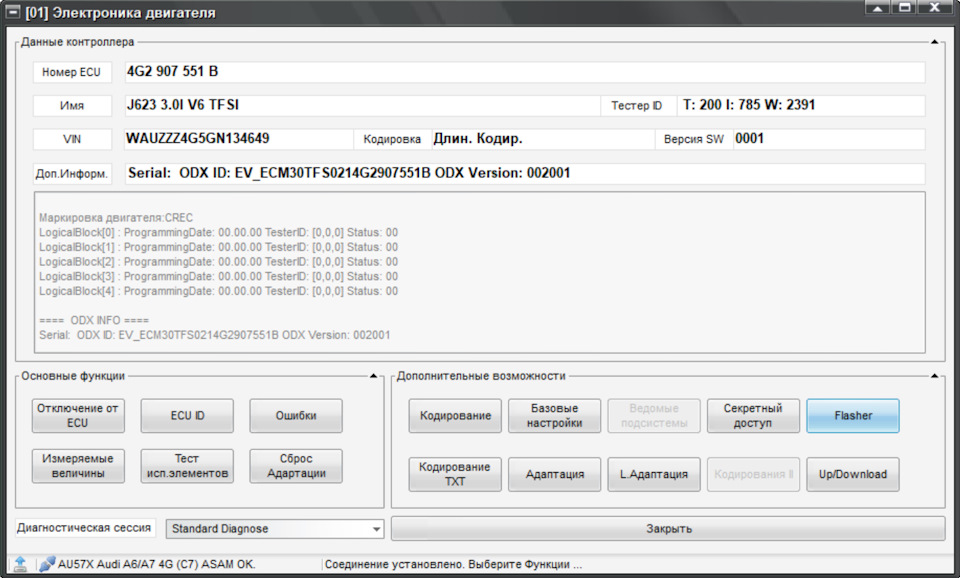Open Секретный доступ security access
960x578 pixels.
pyautogui.click(x=752, y=415)
